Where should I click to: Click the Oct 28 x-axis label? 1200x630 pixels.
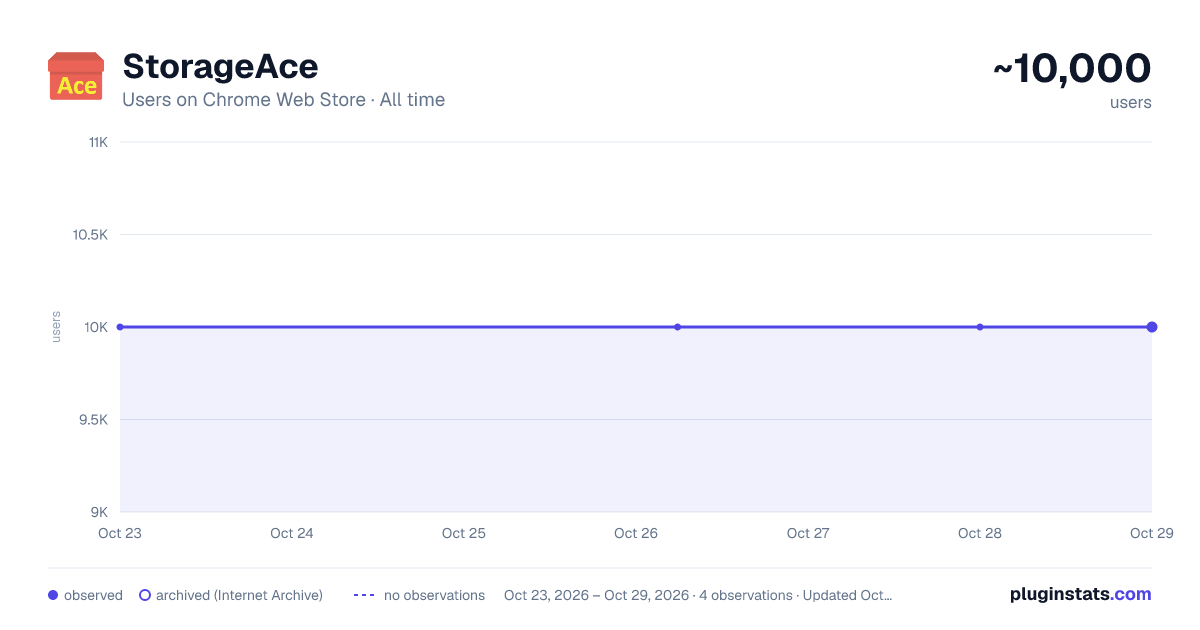click(980, 533)
